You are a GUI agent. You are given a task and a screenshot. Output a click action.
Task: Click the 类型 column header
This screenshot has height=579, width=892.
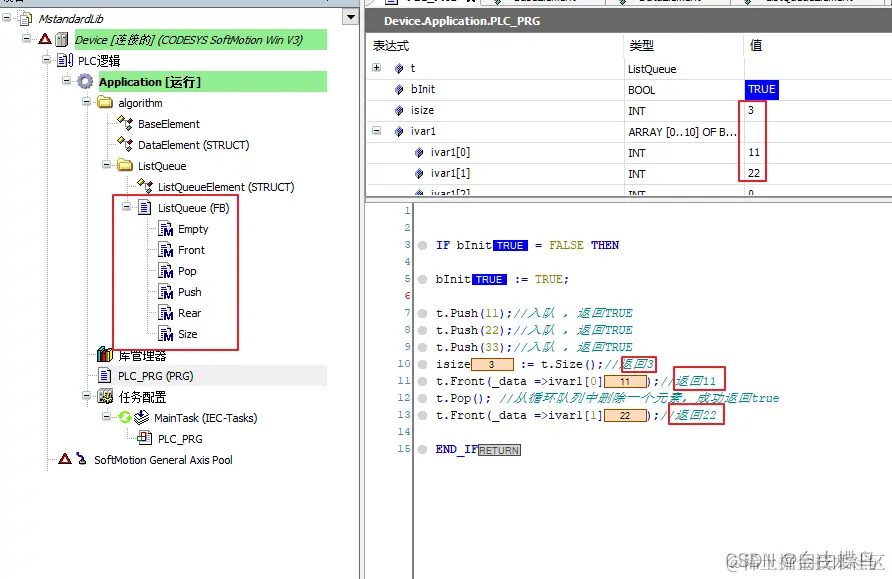pos(642,46)
